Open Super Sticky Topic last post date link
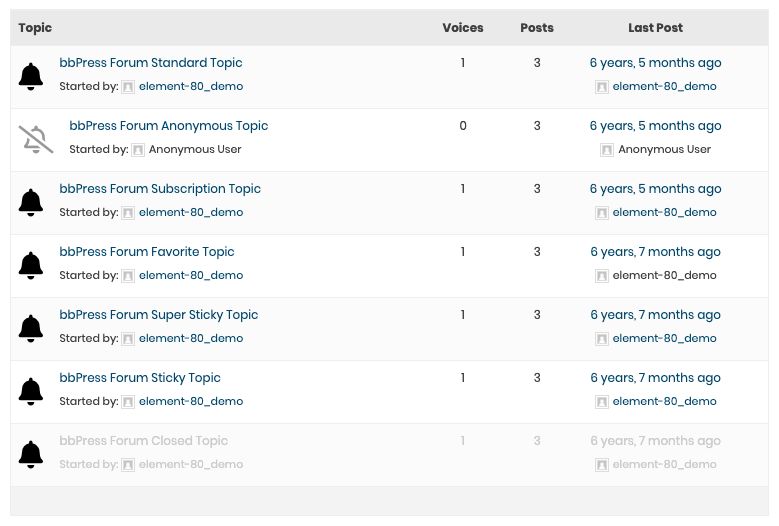Screen dimensions: 779x526 [655, 315]
